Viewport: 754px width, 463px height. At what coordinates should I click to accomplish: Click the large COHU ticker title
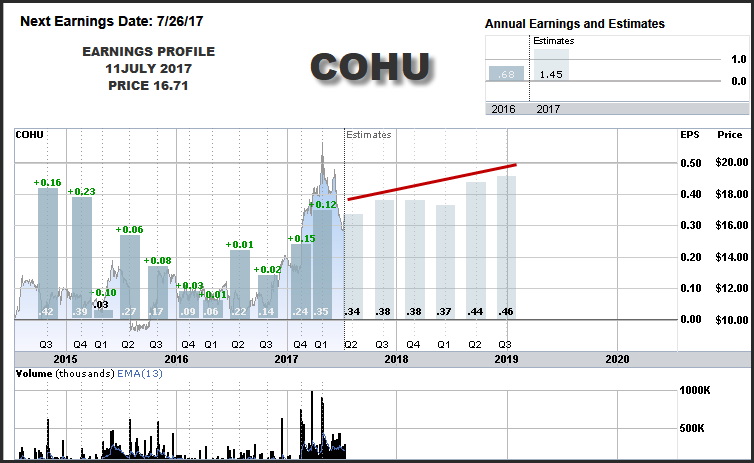370,67
